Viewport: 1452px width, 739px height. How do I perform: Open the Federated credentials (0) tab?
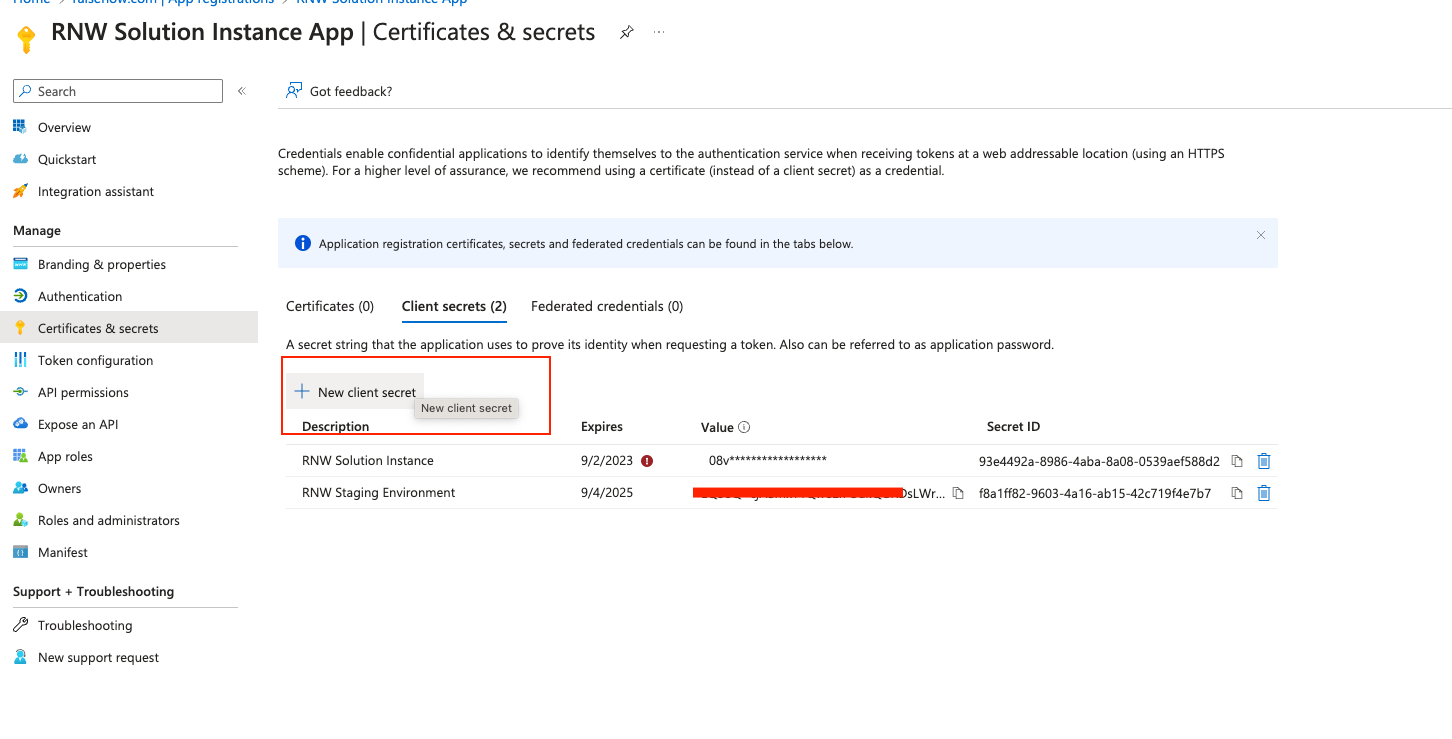(607, 306)
